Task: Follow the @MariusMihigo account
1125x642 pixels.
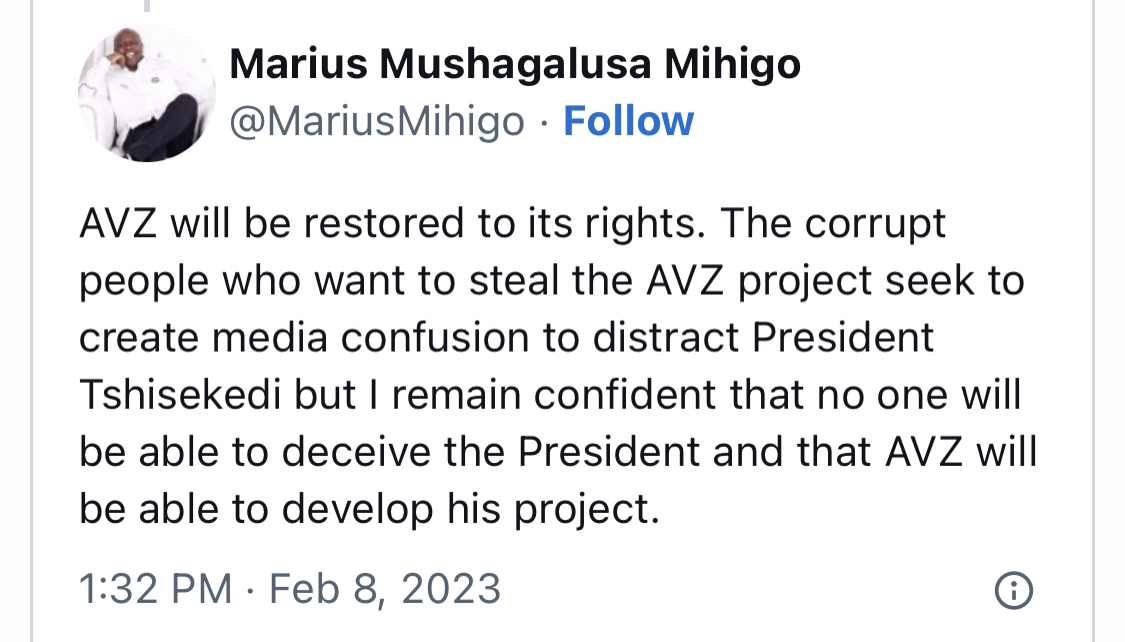Action: coord(629,121)
